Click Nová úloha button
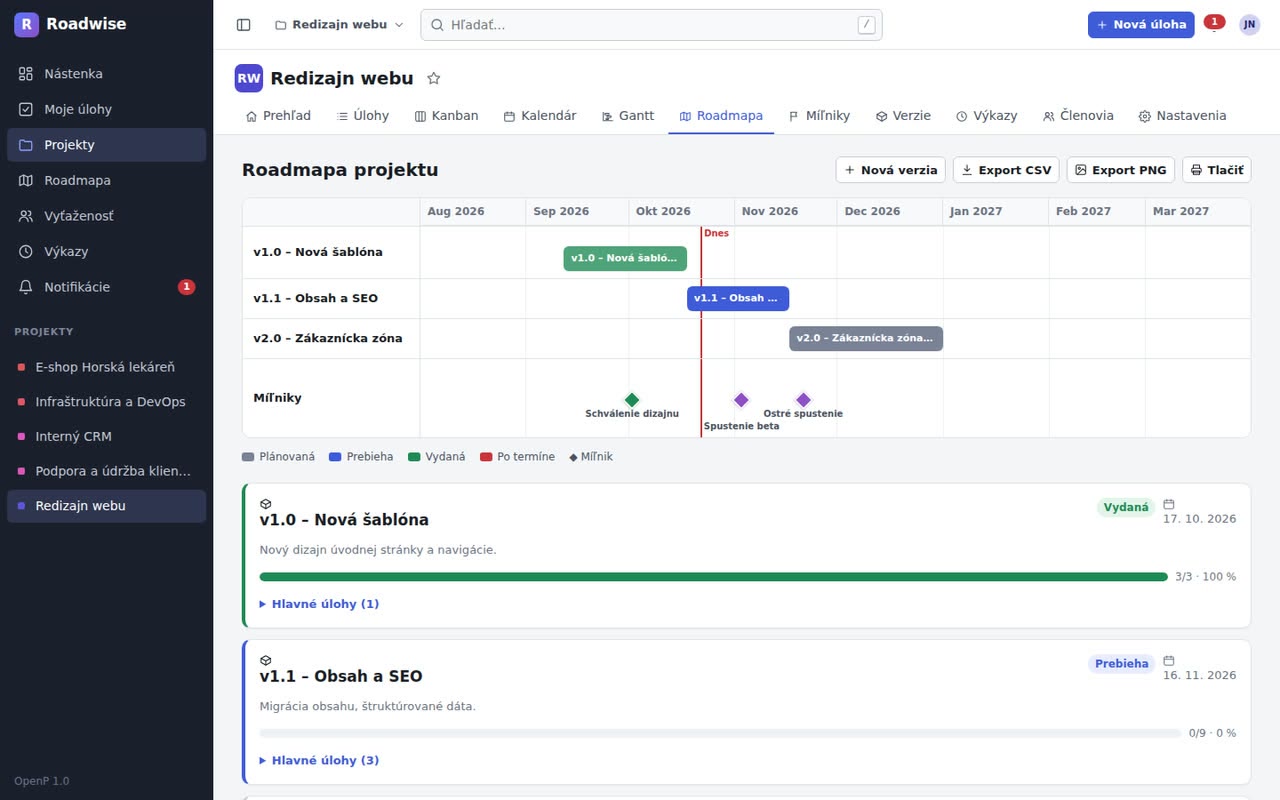The height and width of the screenshot is (800, 1280). [x=1141, y=25]
